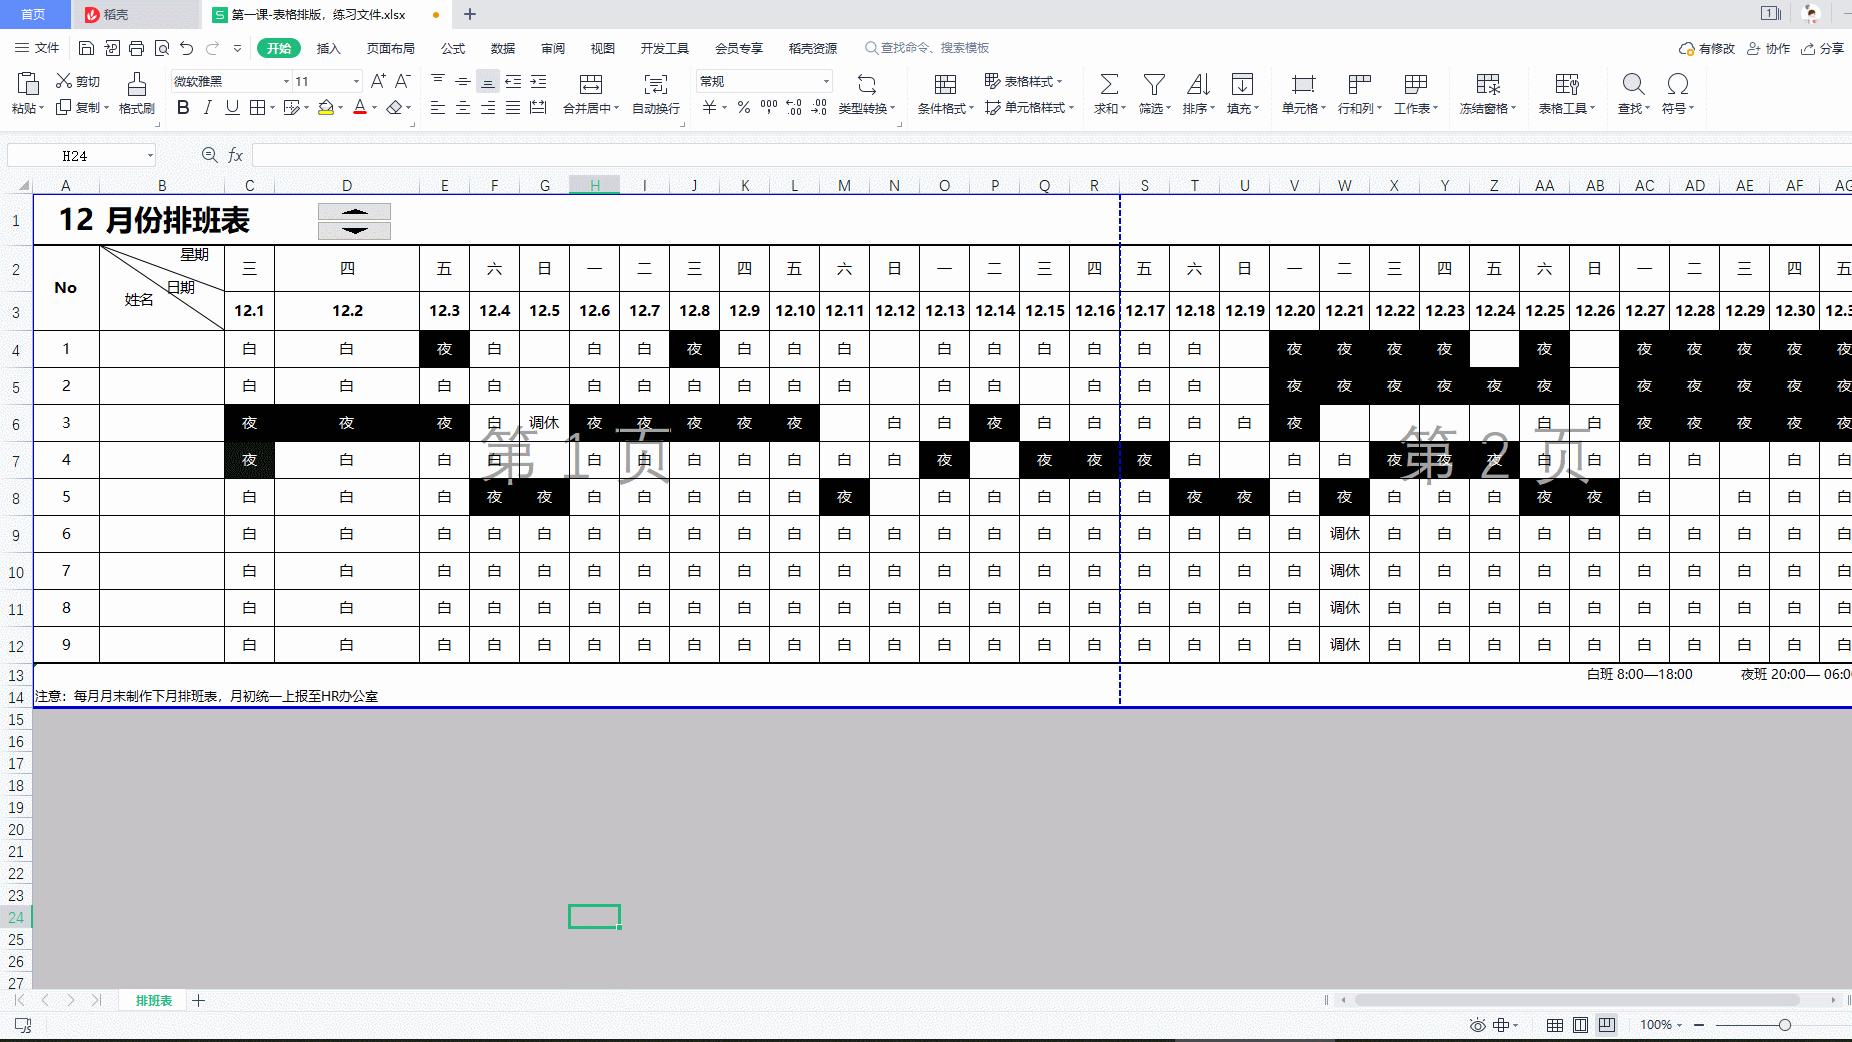Image resolution: width=1852 pixels, height=1042 pixels.
Task: Expand the cell borders dropdown arrow
Action: pyautogui.click(x=272, y=108)
